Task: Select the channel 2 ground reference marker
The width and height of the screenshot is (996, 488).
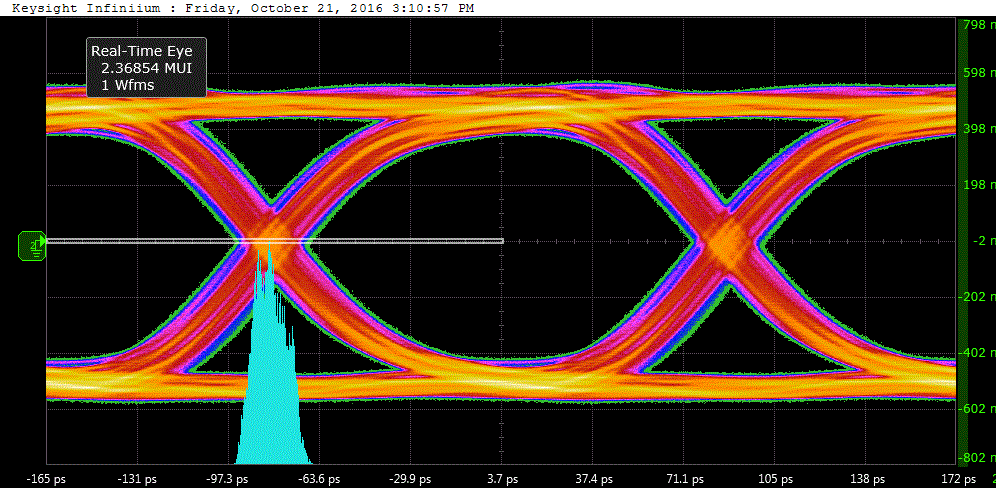Action: pos(32,246)
